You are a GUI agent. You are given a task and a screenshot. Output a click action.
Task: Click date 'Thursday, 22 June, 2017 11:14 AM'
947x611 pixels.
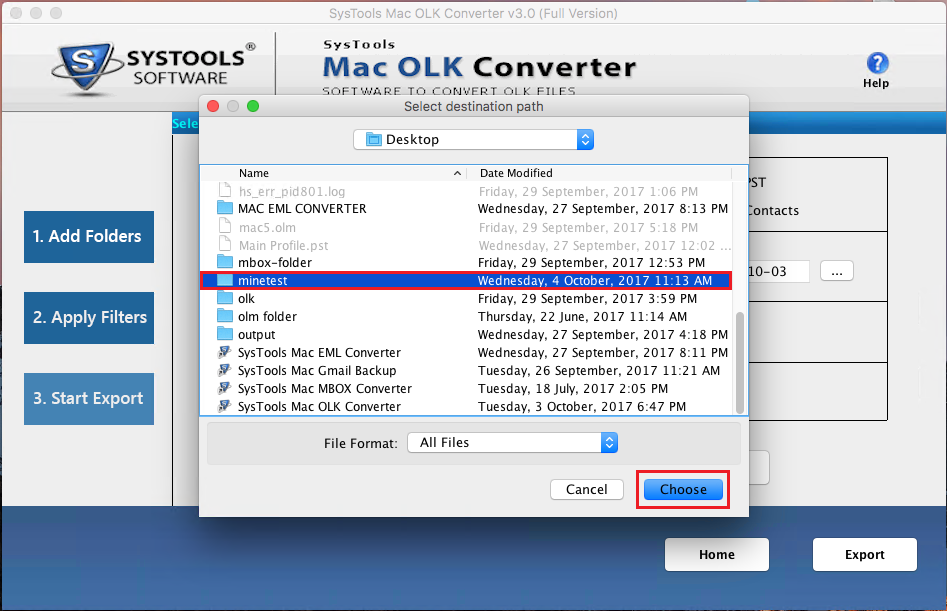point(582,317)
